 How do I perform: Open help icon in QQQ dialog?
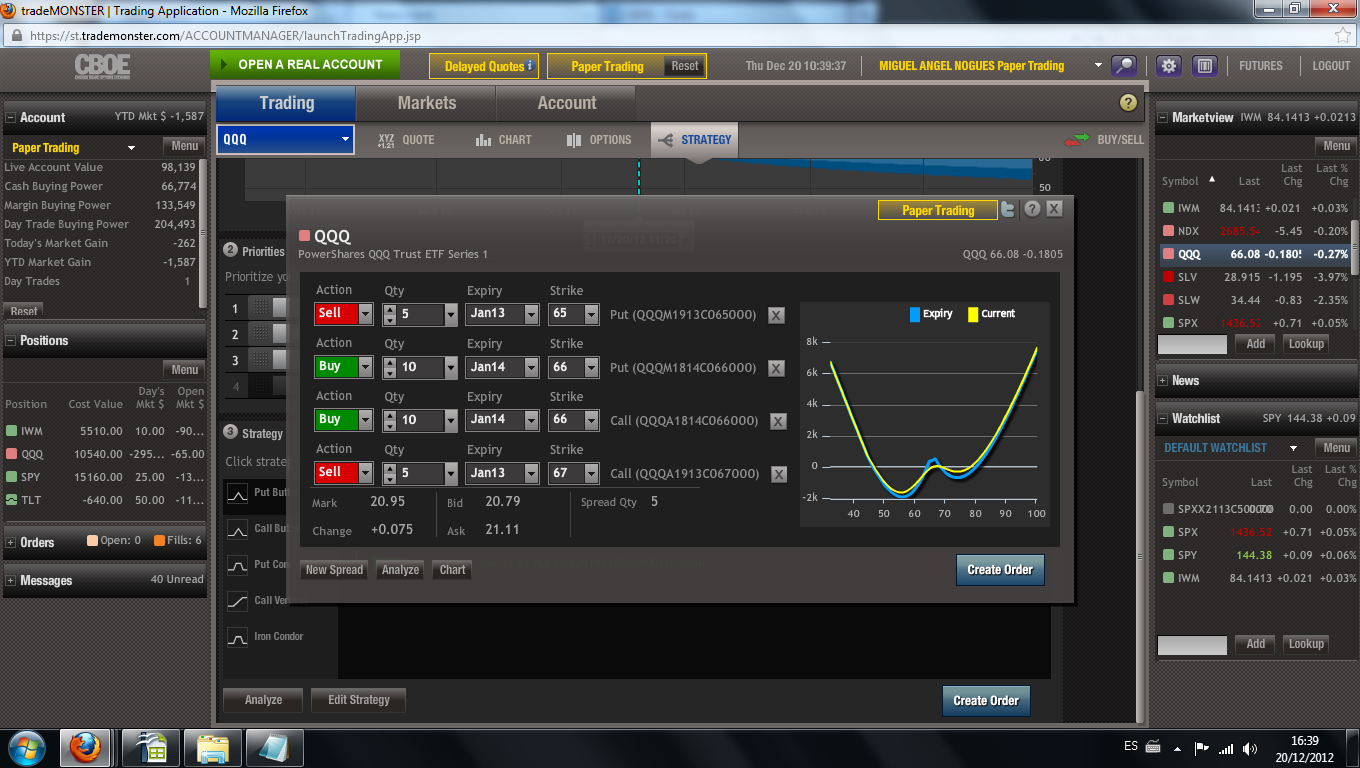tap(1032, 209)
